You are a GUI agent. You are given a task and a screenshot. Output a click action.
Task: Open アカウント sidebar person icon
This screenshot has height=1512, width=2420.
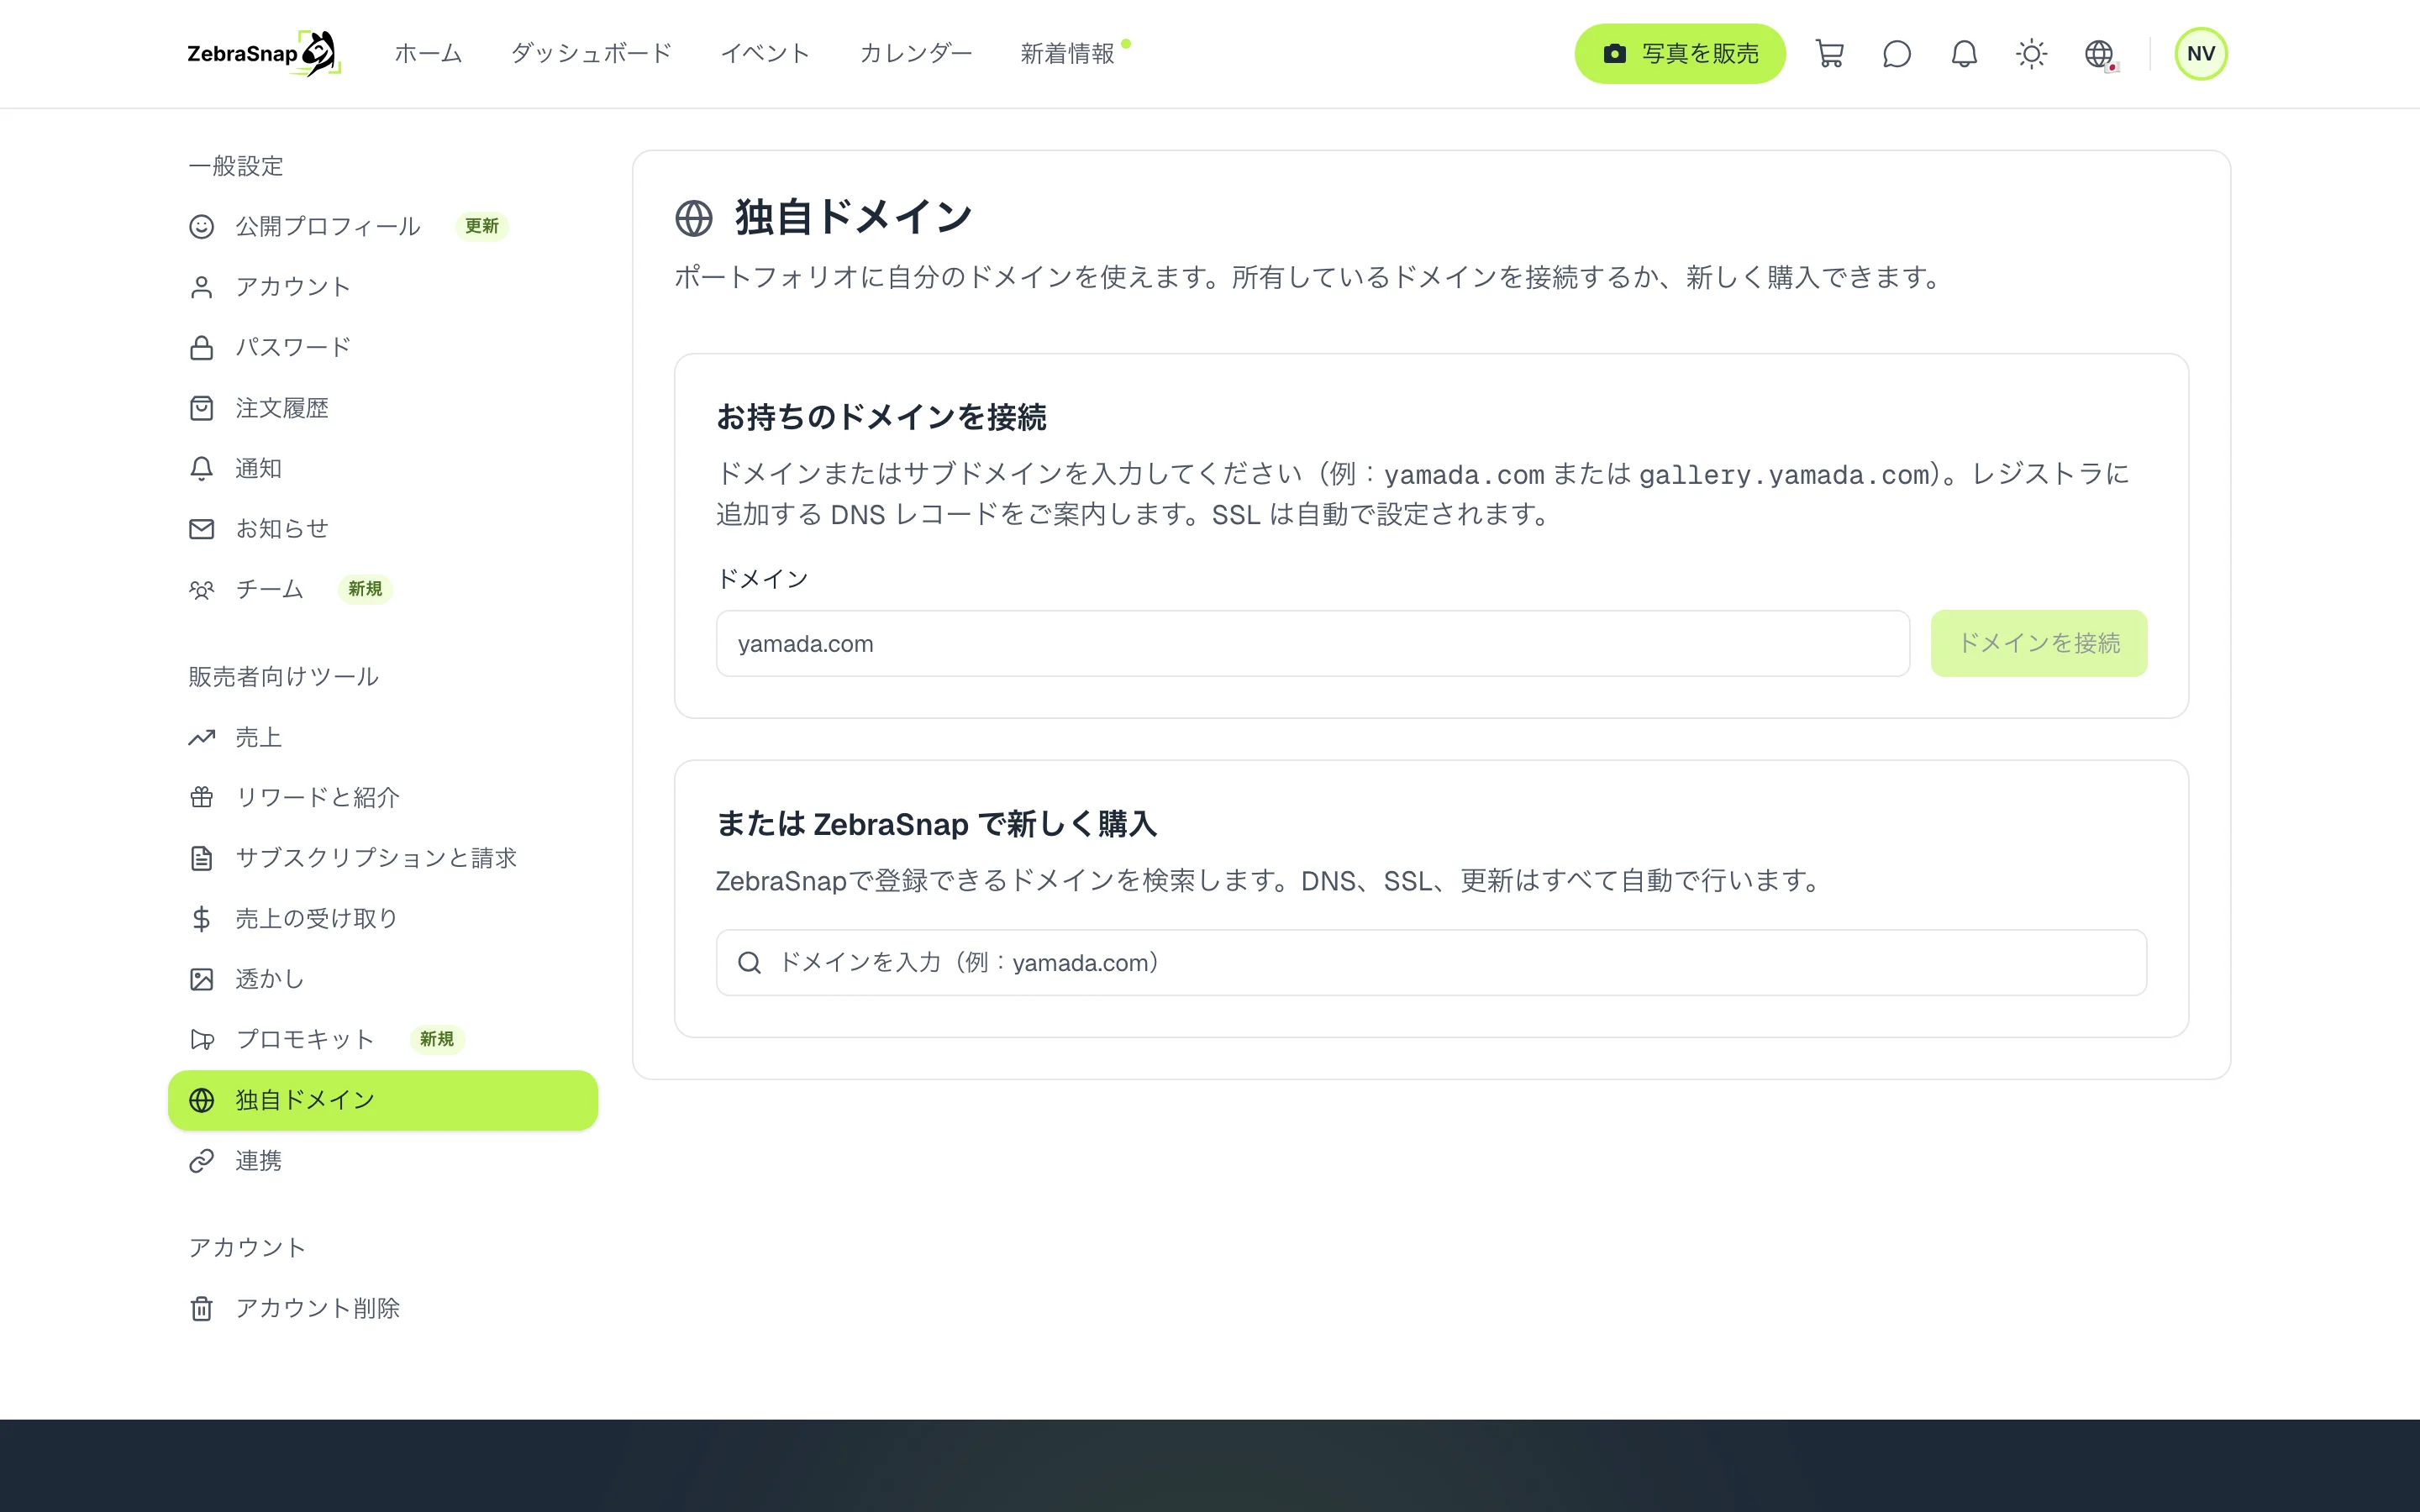[201, 287]
